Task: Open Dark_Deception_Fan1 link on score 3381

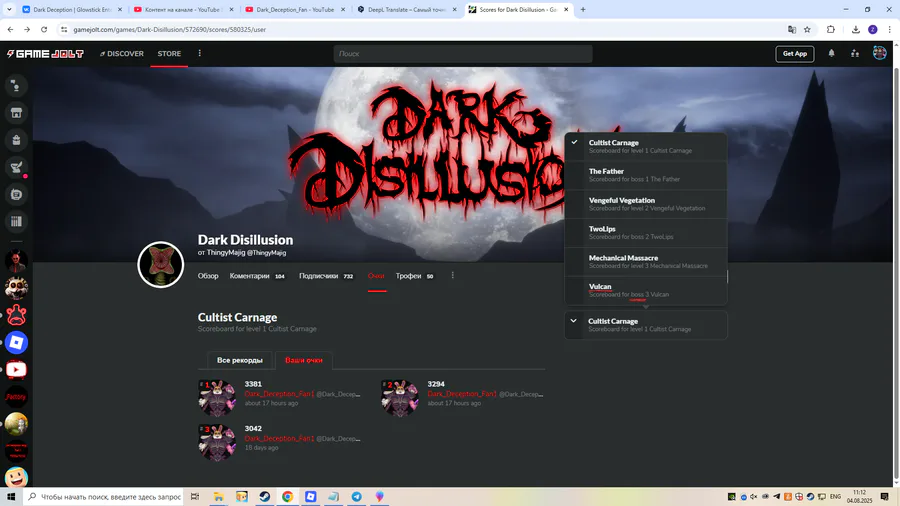Action: point(279,394)
